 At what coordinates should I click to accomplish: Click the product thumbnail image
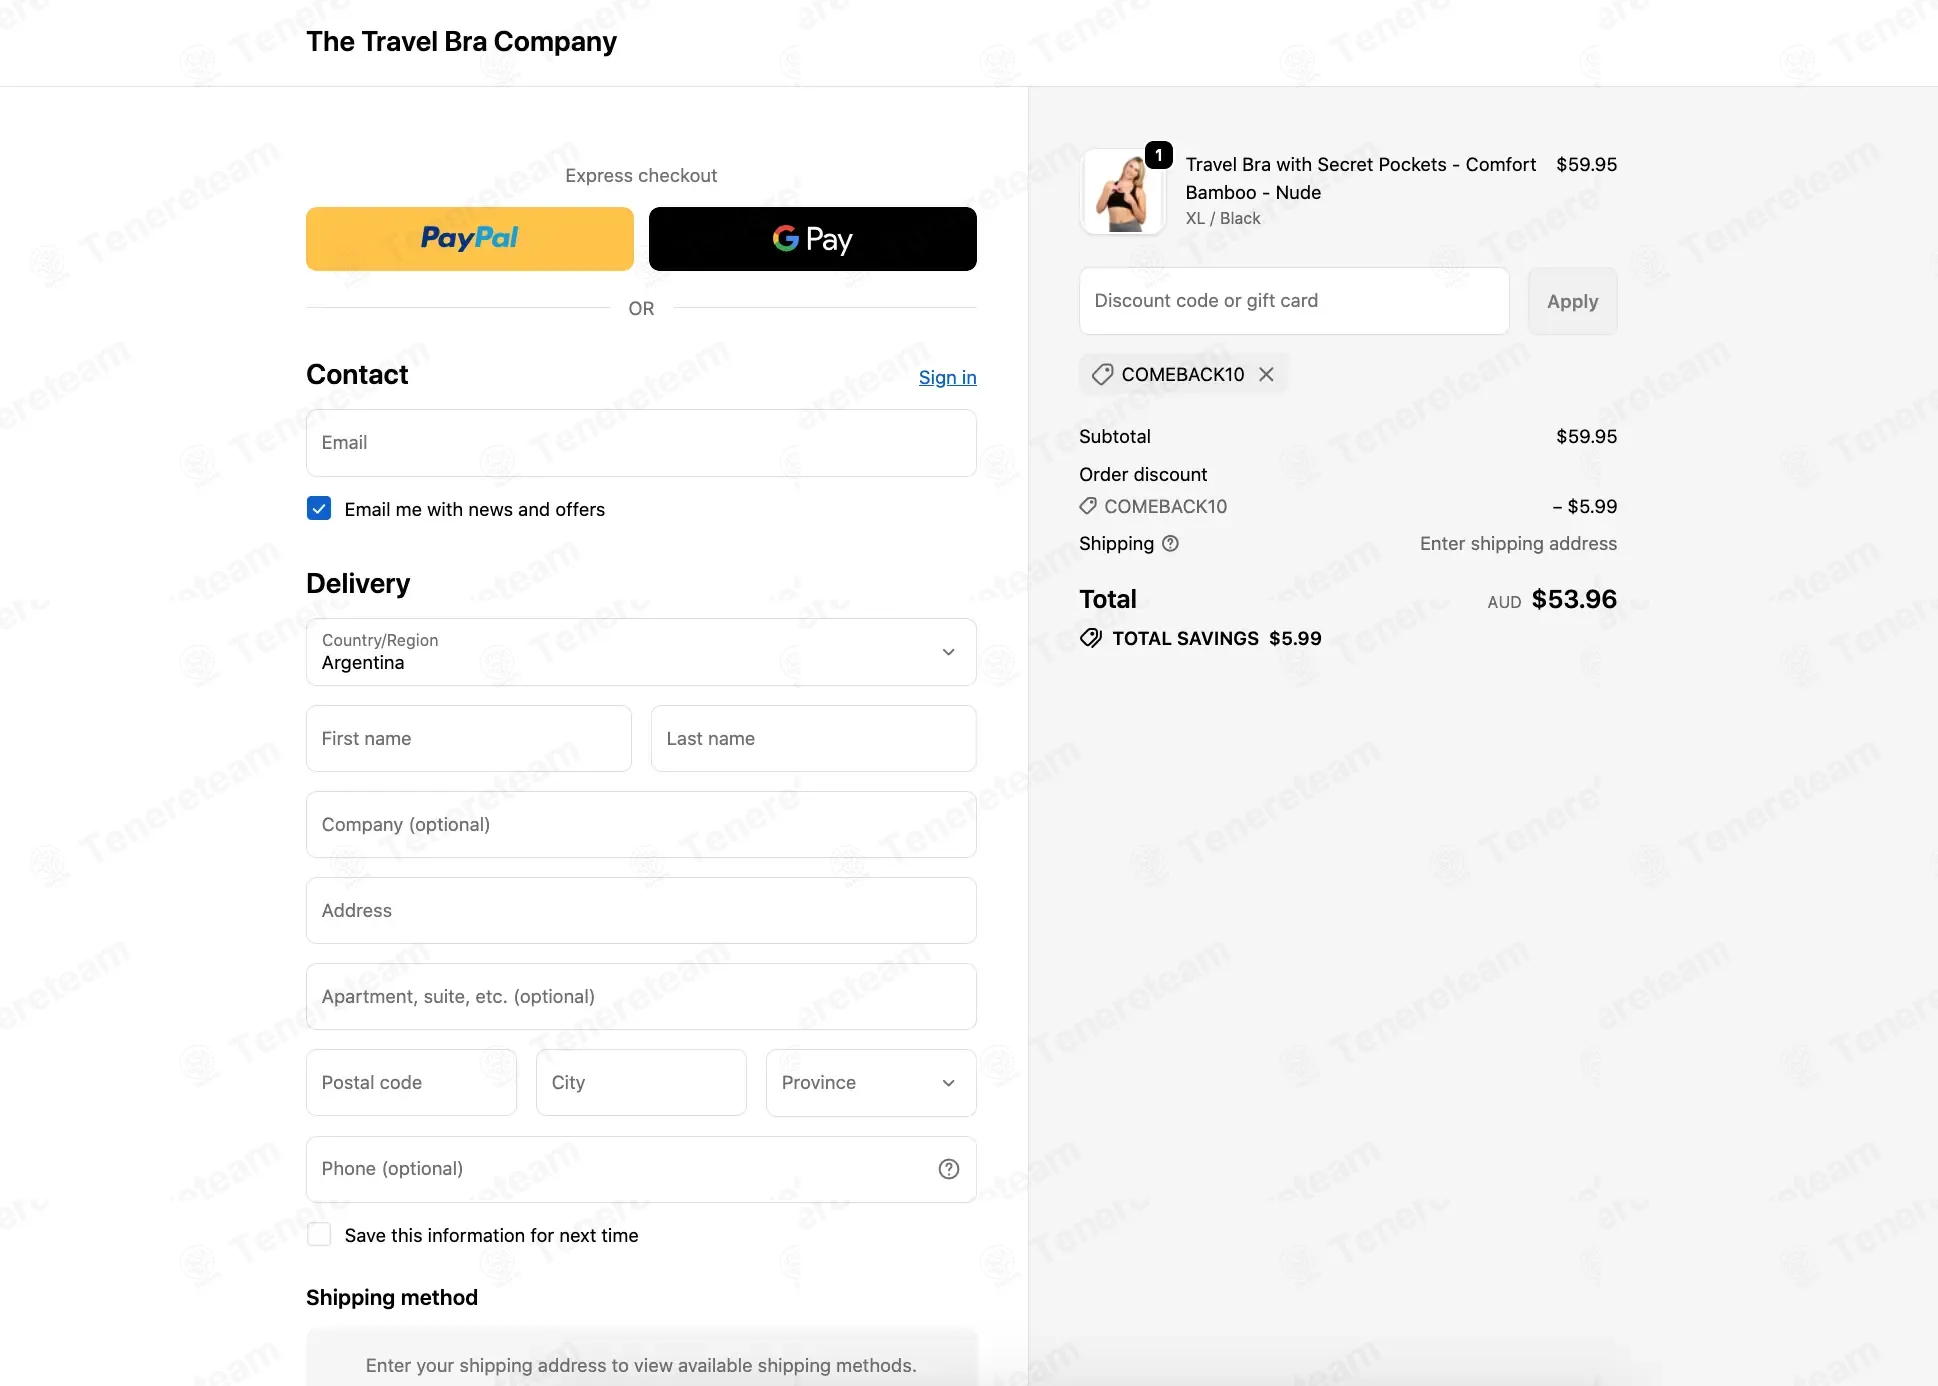(1122, 192)
